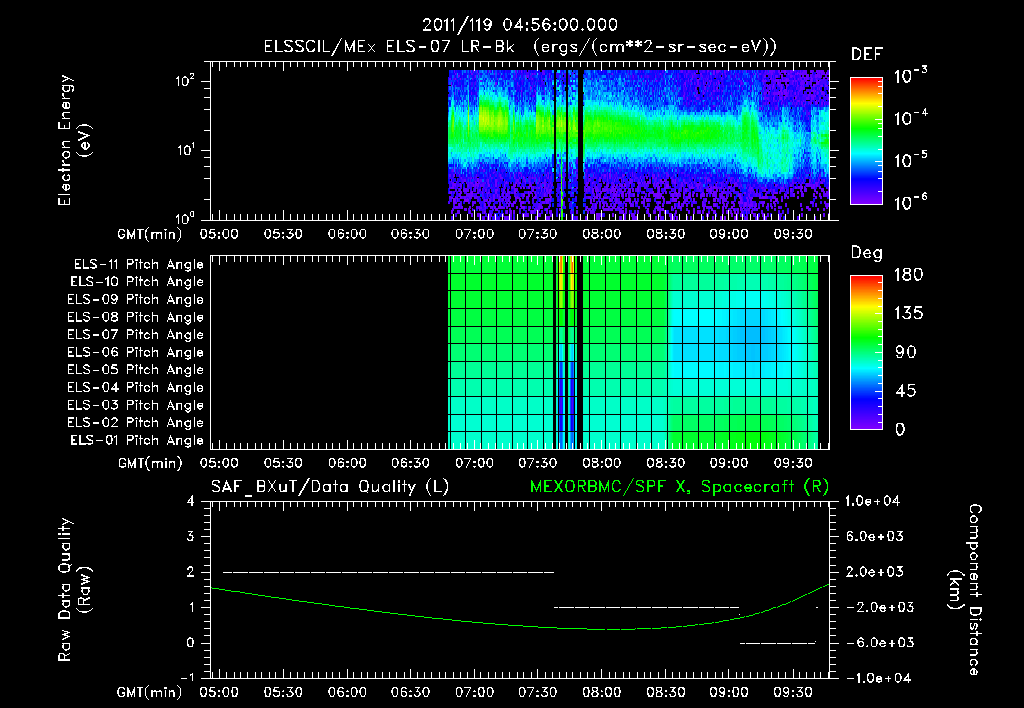Click the white data quality line at level 2
The image size is (1024, 708).
(389, 572)
